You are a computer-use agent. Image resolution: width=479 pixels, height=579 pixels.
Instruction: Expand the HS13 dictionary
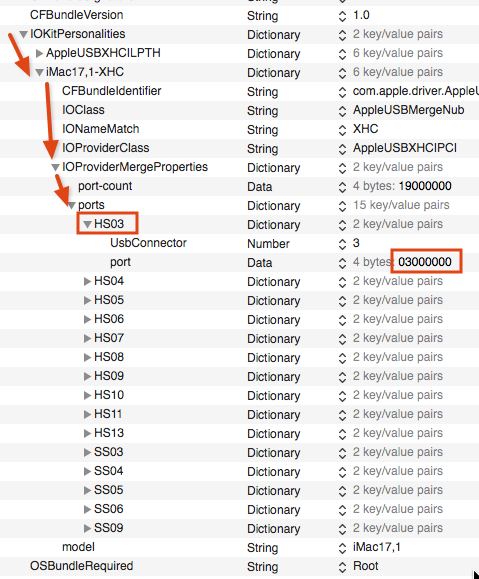(x=87, y=434)
